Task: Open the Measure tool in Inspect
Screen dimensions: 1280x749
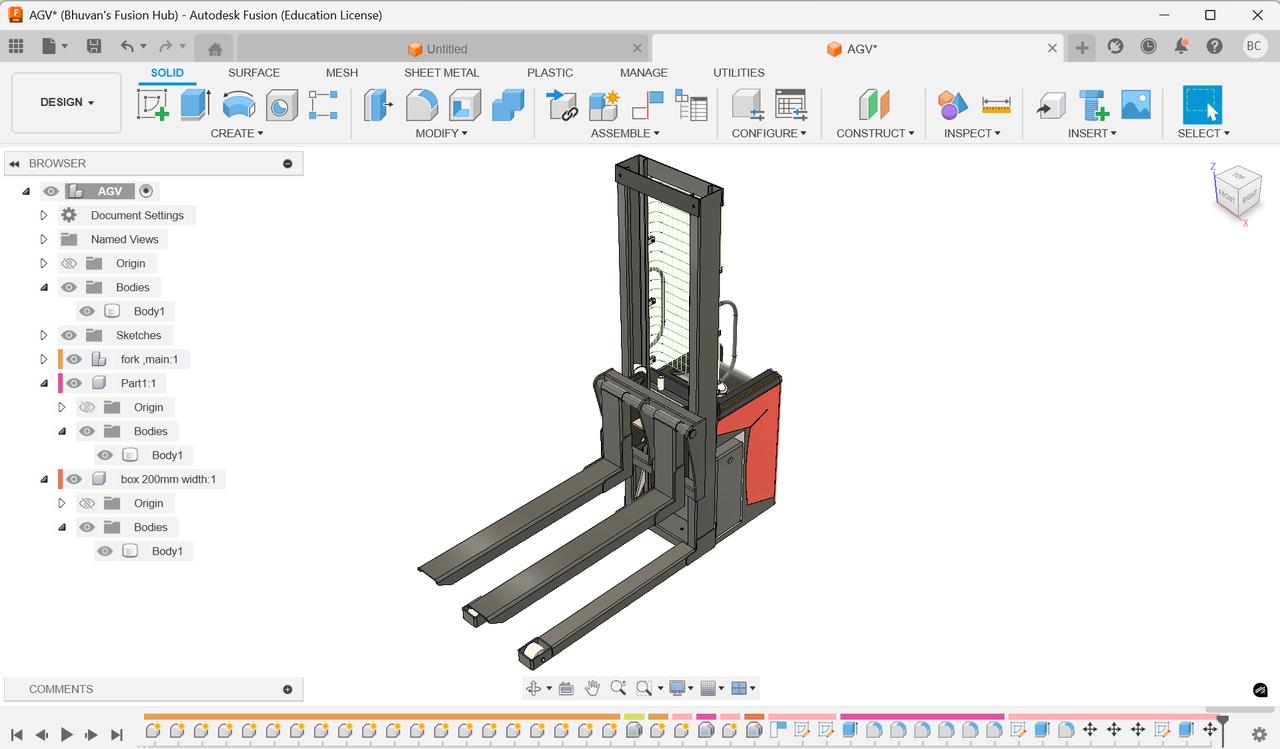Action: pyautogui.click(x=996, y=104)
